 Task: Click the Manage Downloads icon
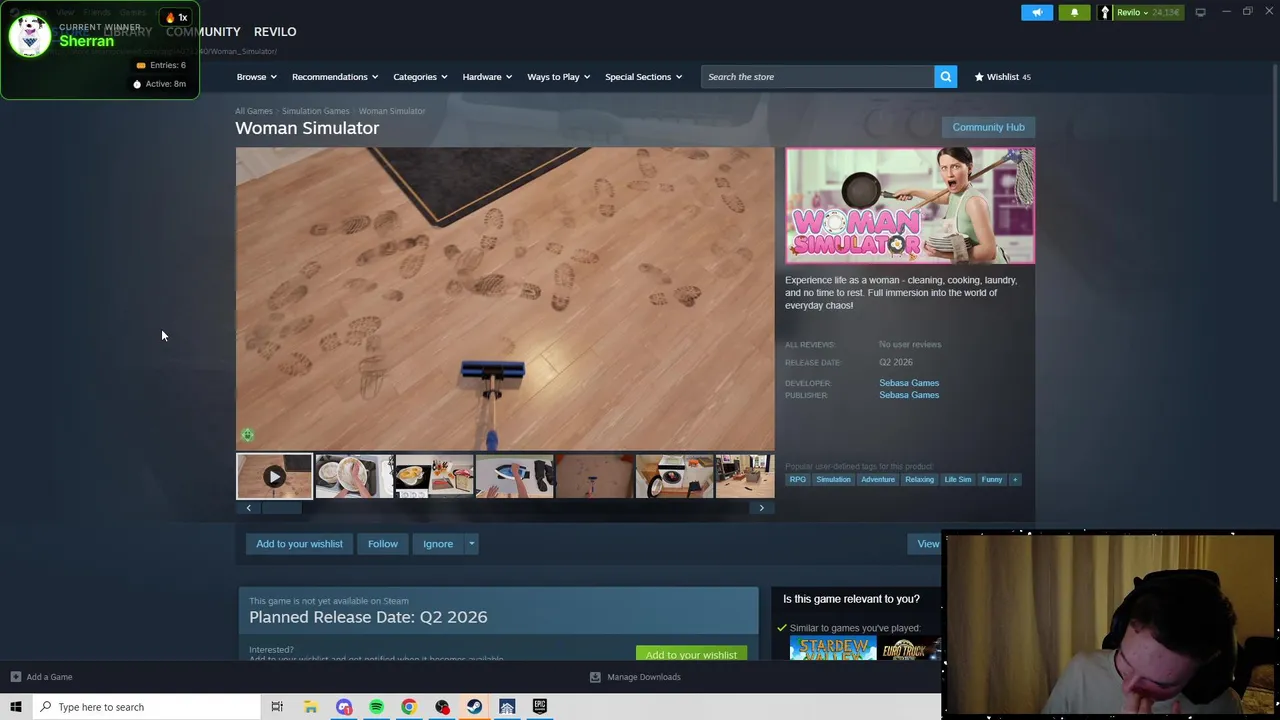[595, 677]
